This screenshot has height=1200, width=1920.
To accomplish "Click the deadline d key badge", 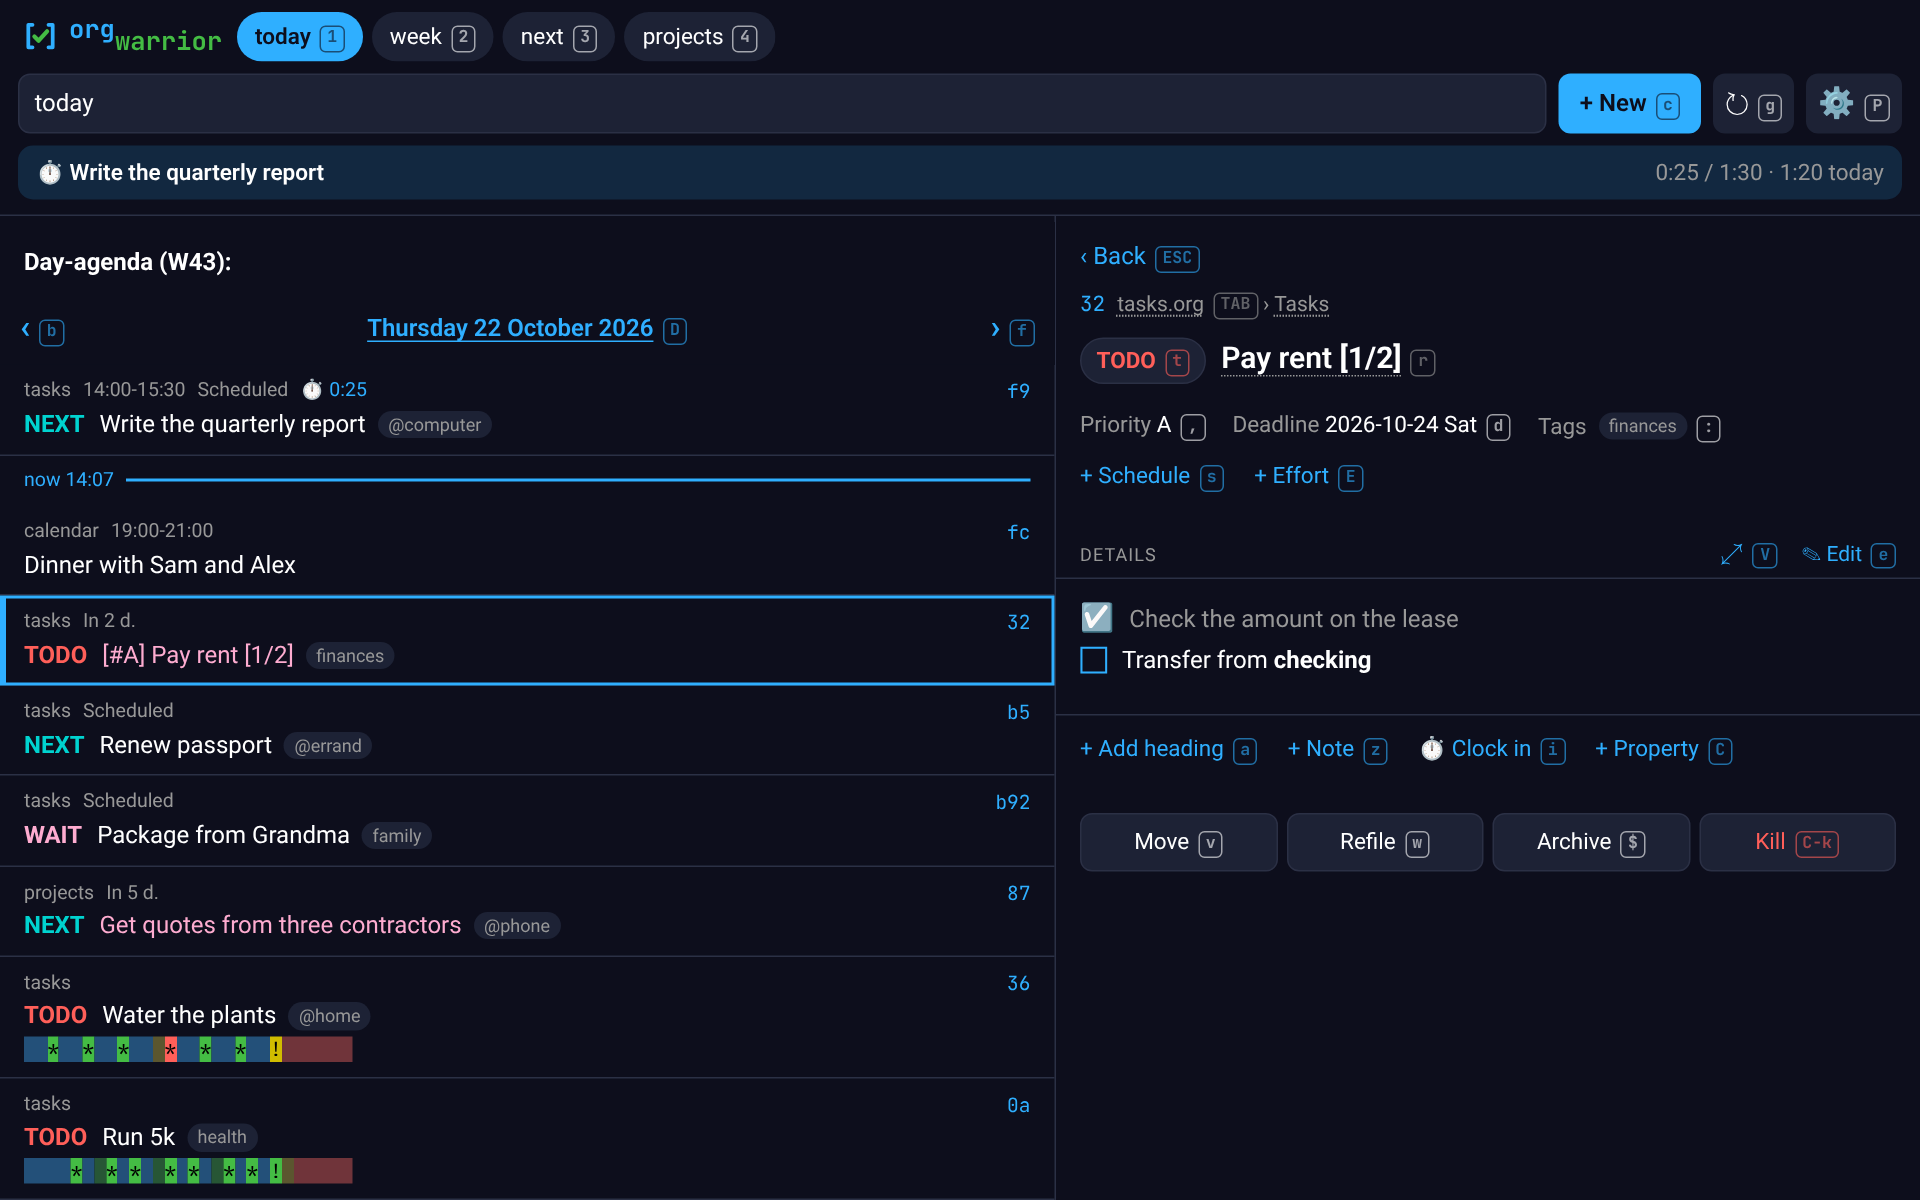I will (1498, 428).
